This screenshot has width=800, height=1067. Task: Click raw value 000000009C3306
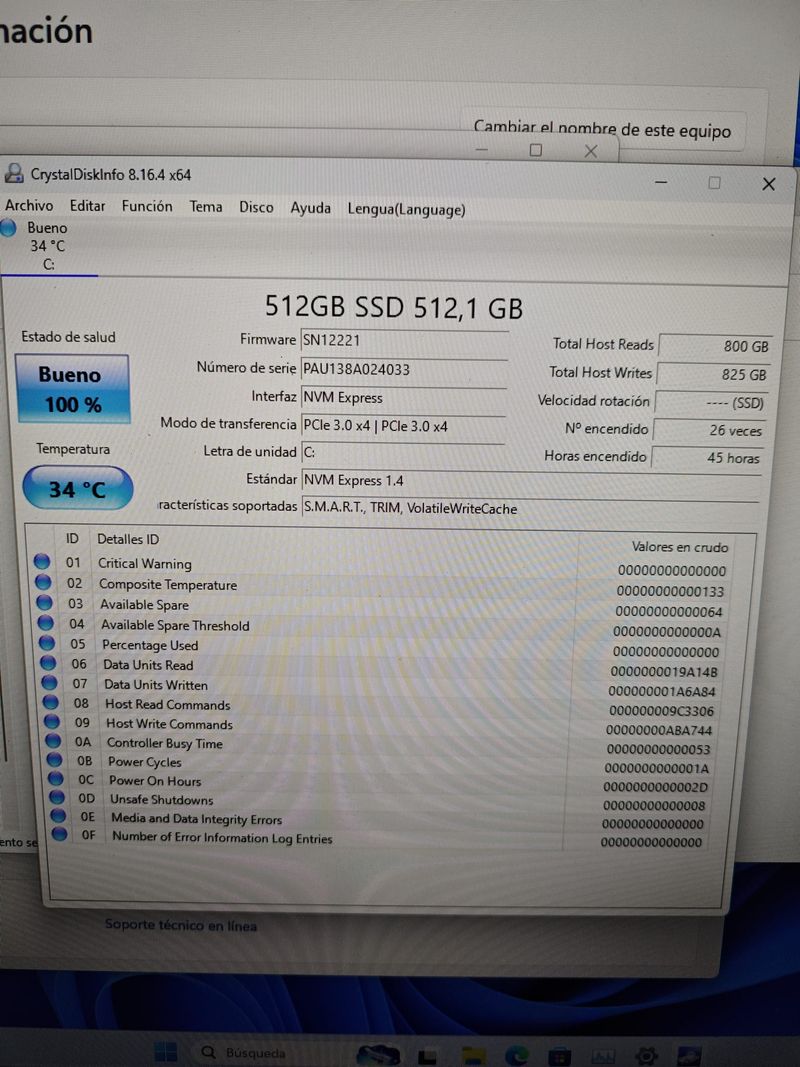(661, 711)
